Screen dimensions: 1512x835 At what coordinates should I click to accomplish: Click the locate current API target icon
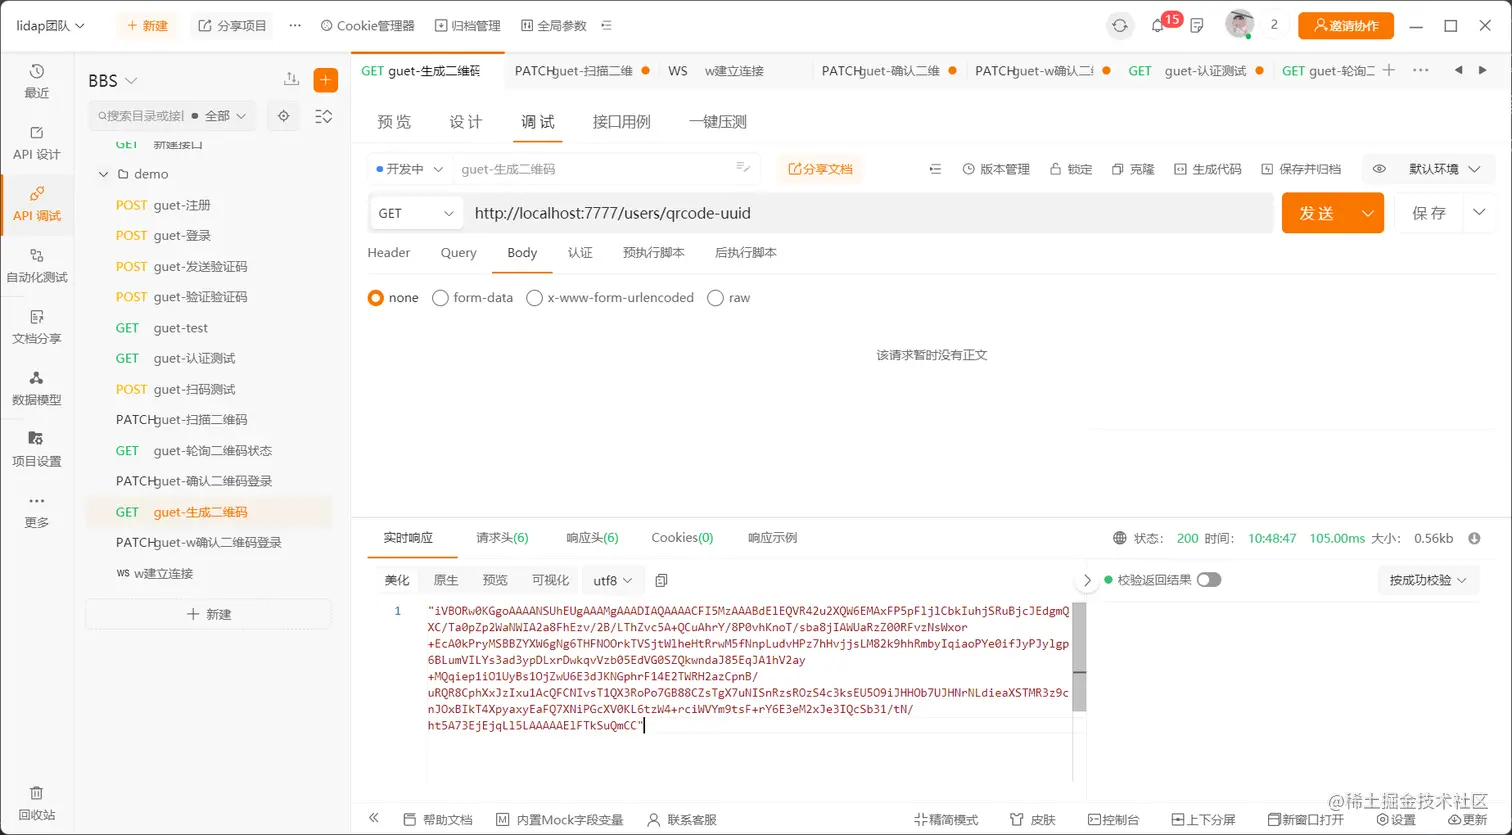point(284,116)
